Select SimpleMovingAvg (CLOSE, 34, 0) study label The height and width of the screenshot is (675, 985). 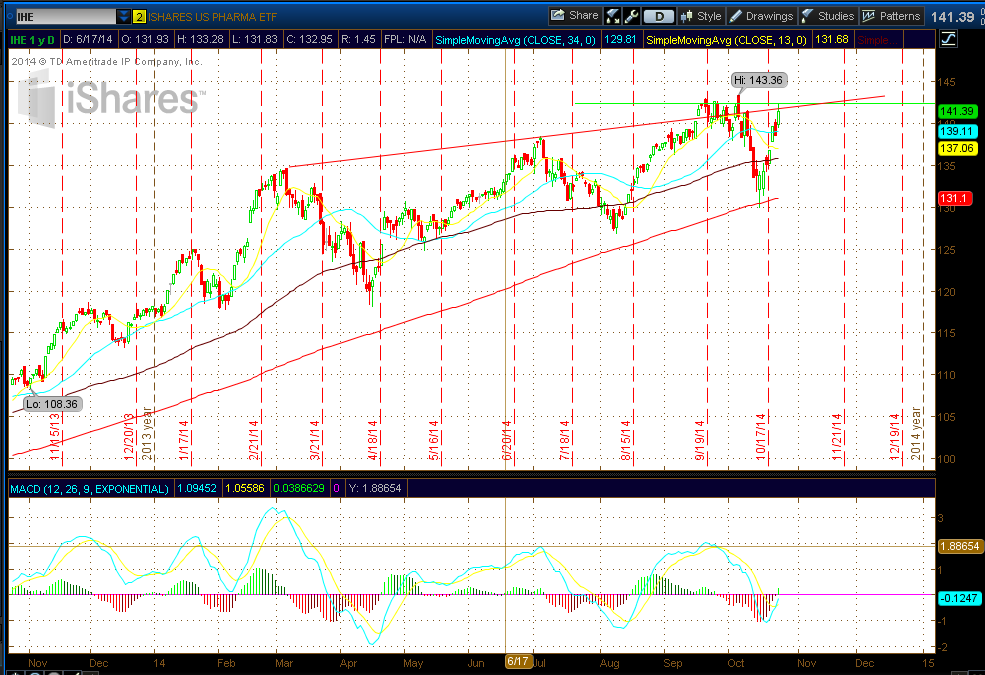(x=515, y=40)
